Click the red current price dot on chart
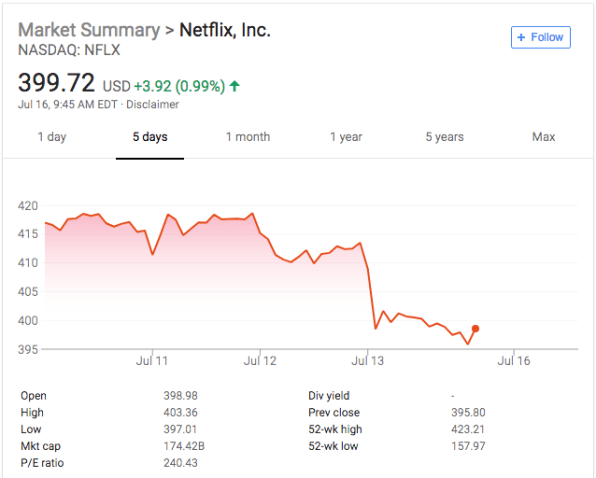Viewport: 596px width, 478px height. [476, 329]
